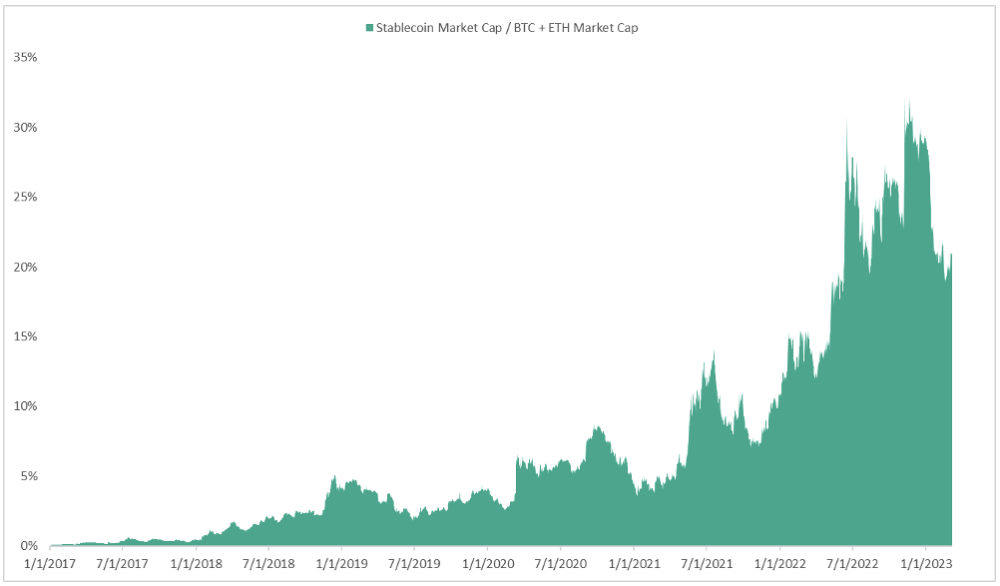Select the Stablecoin Market Cap legend label
1000x586 pixels.
[506, 28]
